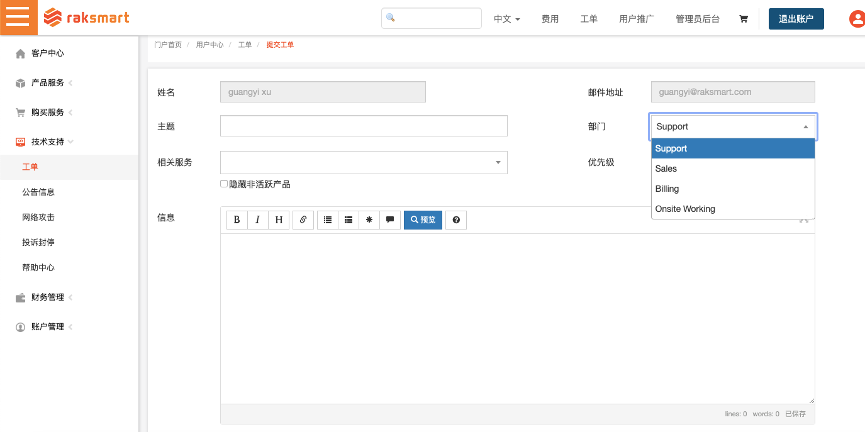The height and width of the screenshot is (433, 866).
Task: Open the user avatar icon
Action: [858, 19]
